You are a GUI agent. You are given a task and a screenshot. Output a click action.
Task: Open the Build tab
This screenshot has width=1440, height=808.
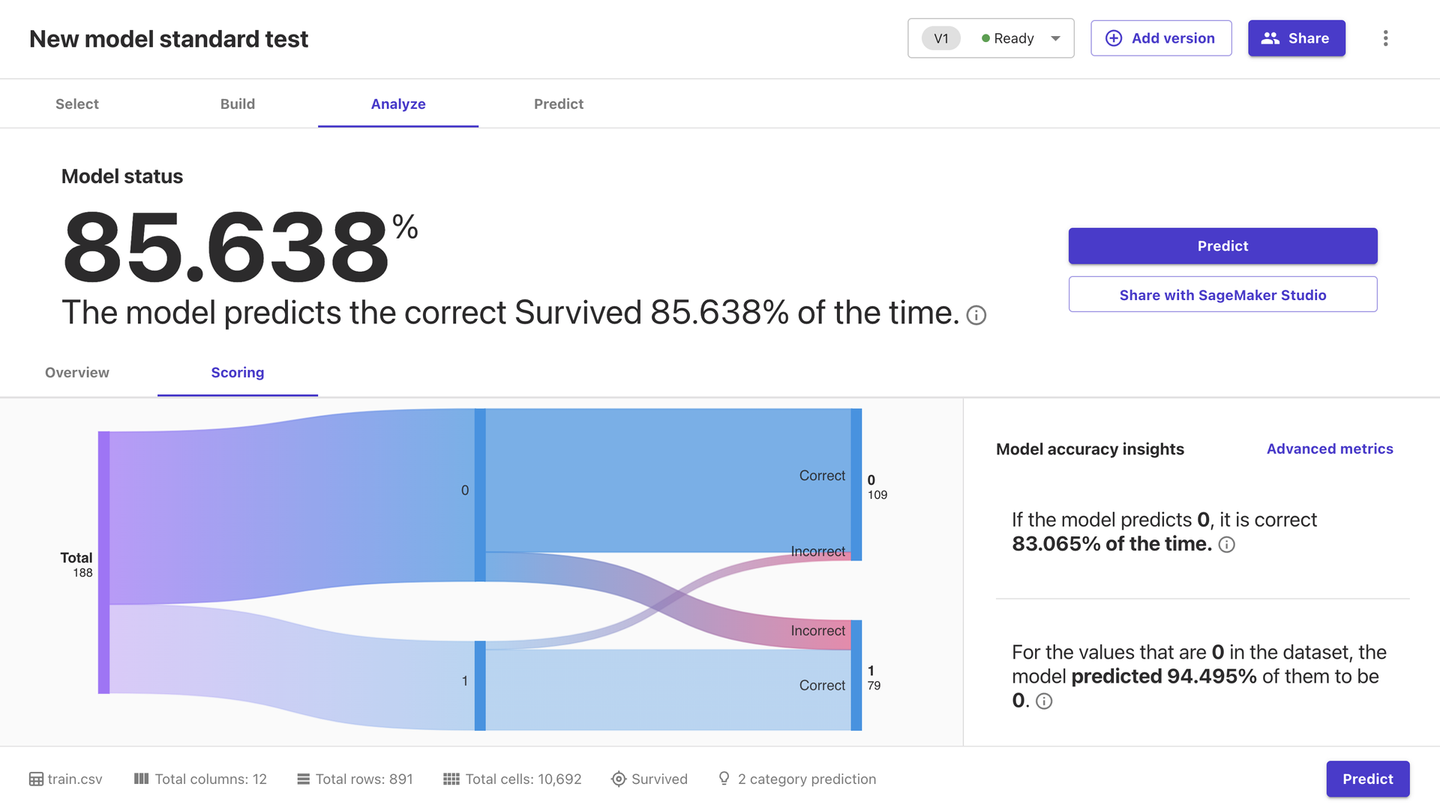tap(237, 104)
